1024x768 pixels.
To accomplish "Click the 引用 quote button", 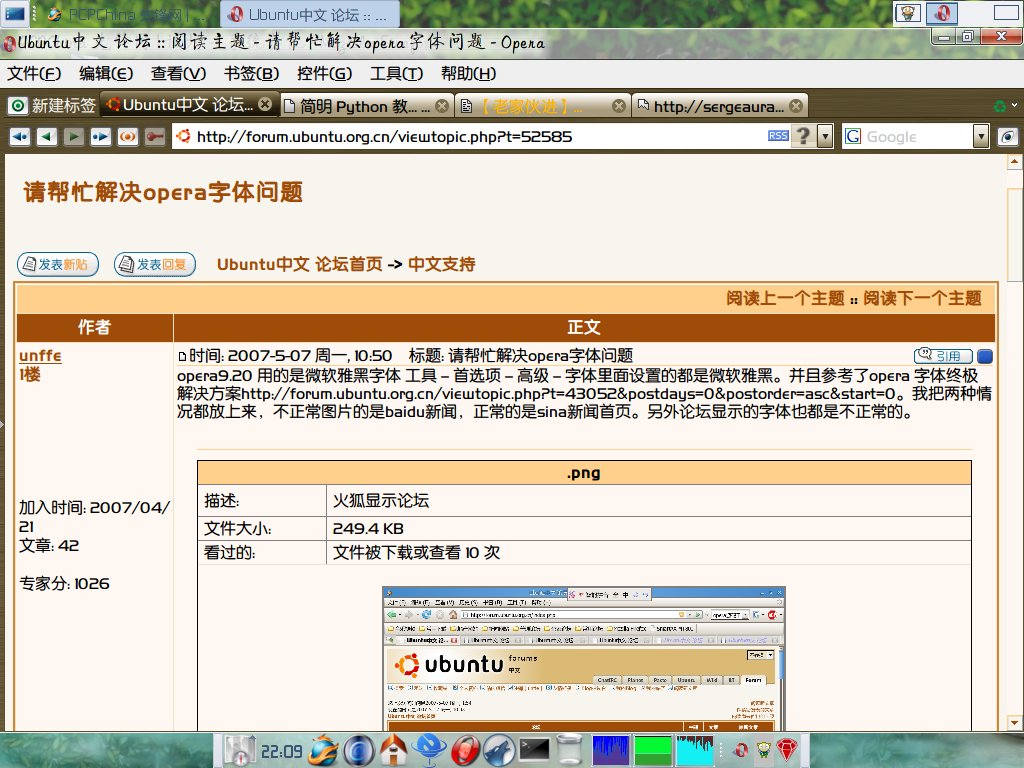I will (943, 355).
